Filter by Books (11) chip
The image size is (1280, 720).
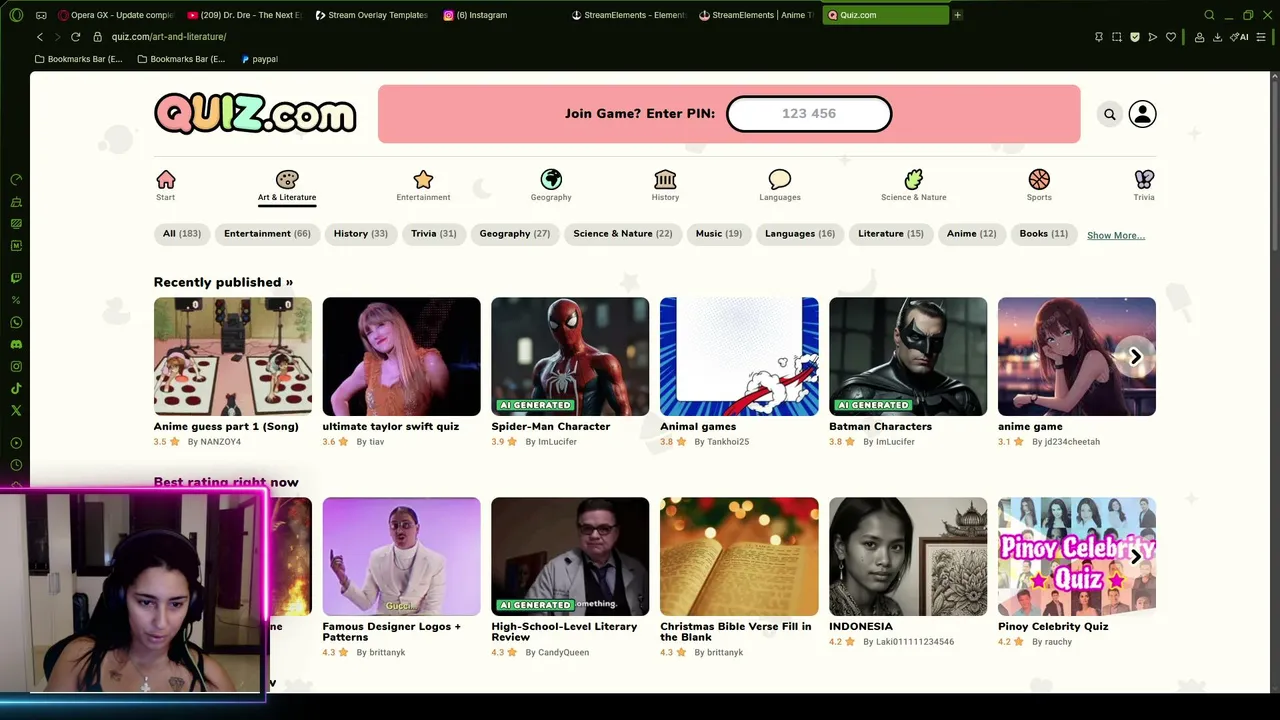[x=1043, y=234]
